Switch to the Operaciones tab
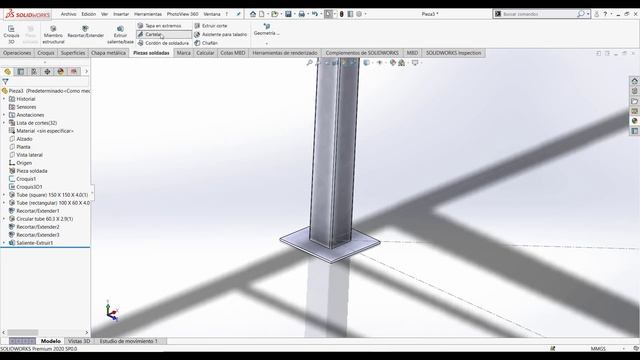This screenshot has width=640, height=360. click(x=17, y=53)
